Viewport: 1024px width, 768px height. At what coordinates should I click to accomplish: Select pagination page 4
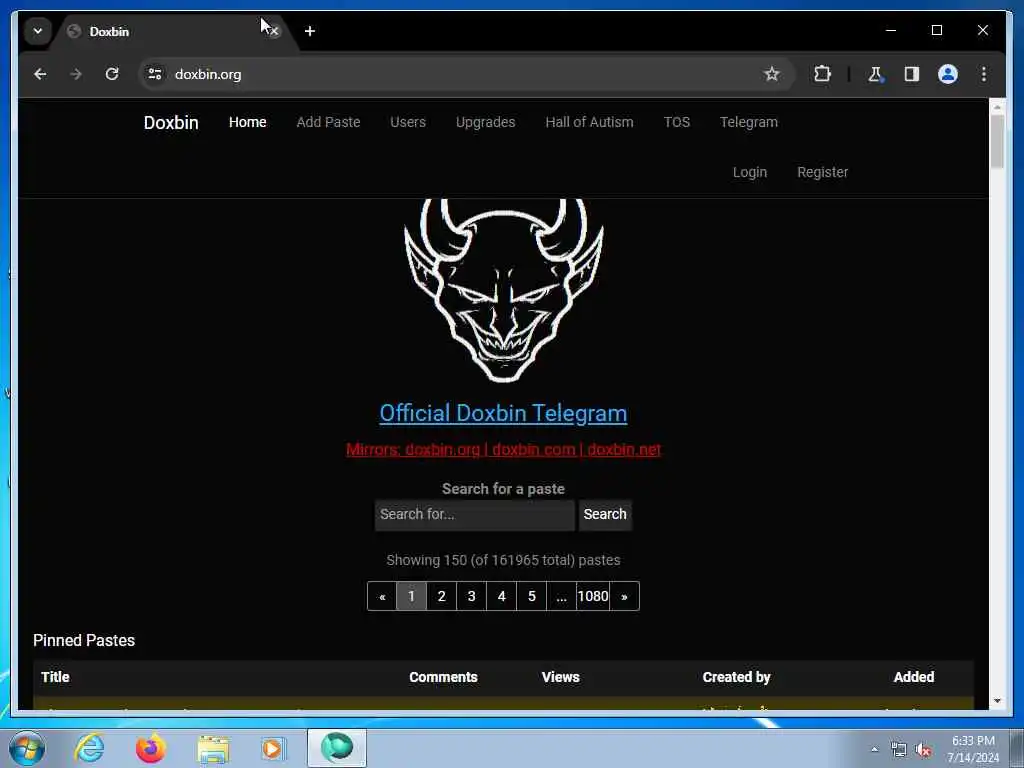[502, 596]
